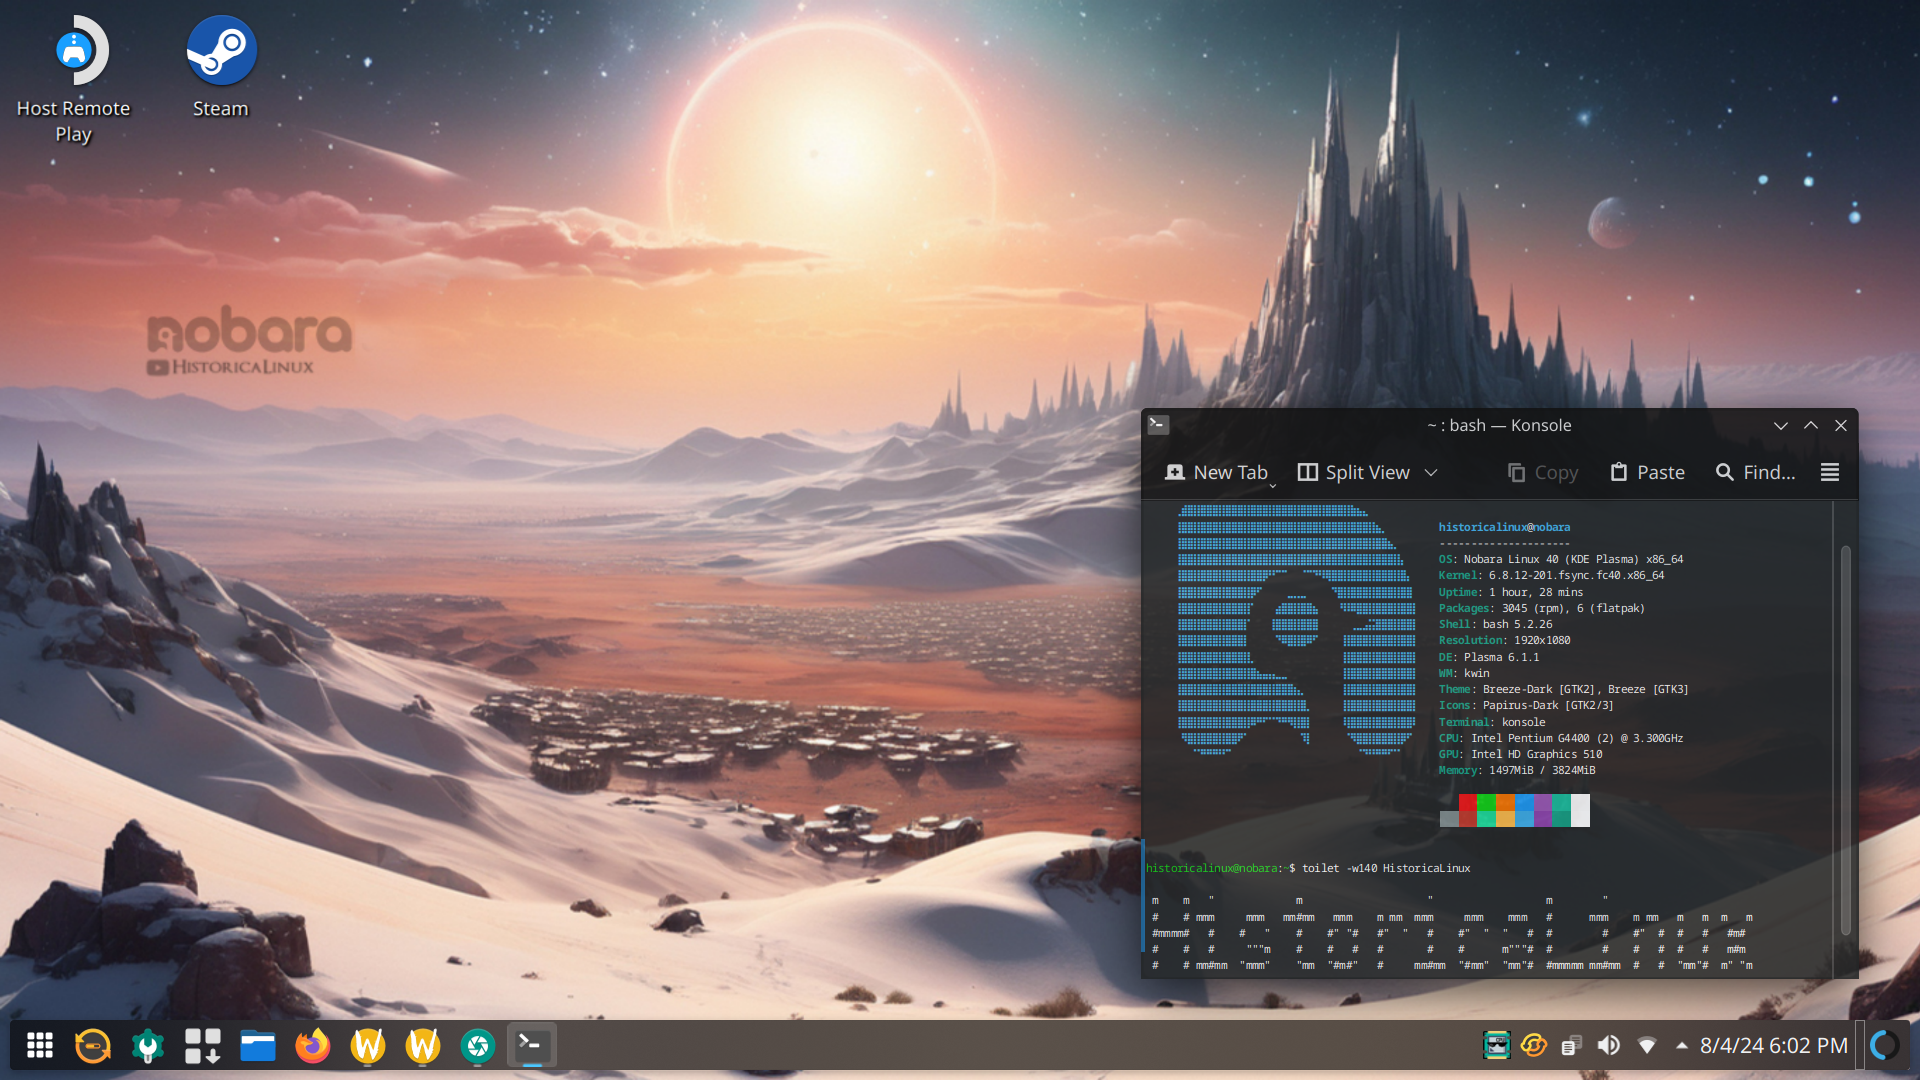Expand hidden system tray icons arrow
This screenshot has height=1080, width=1920.
[1682, 1046]
